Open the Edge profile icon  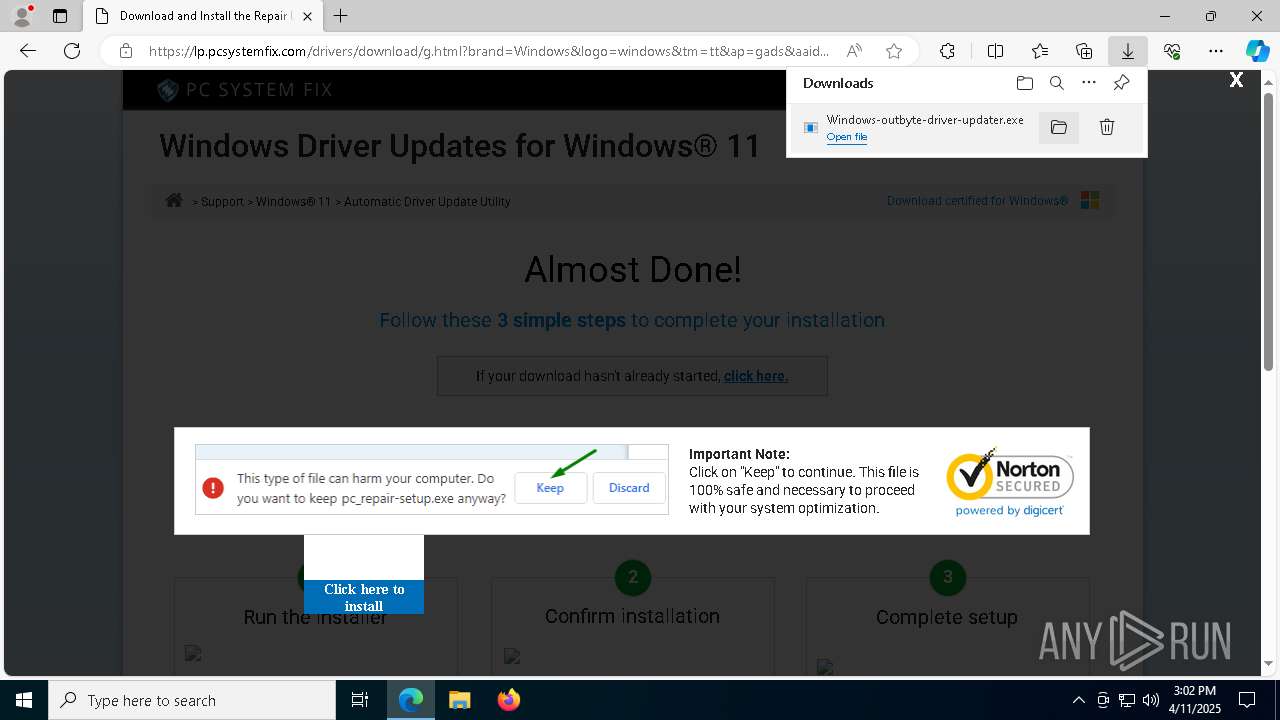coord(21,16)
